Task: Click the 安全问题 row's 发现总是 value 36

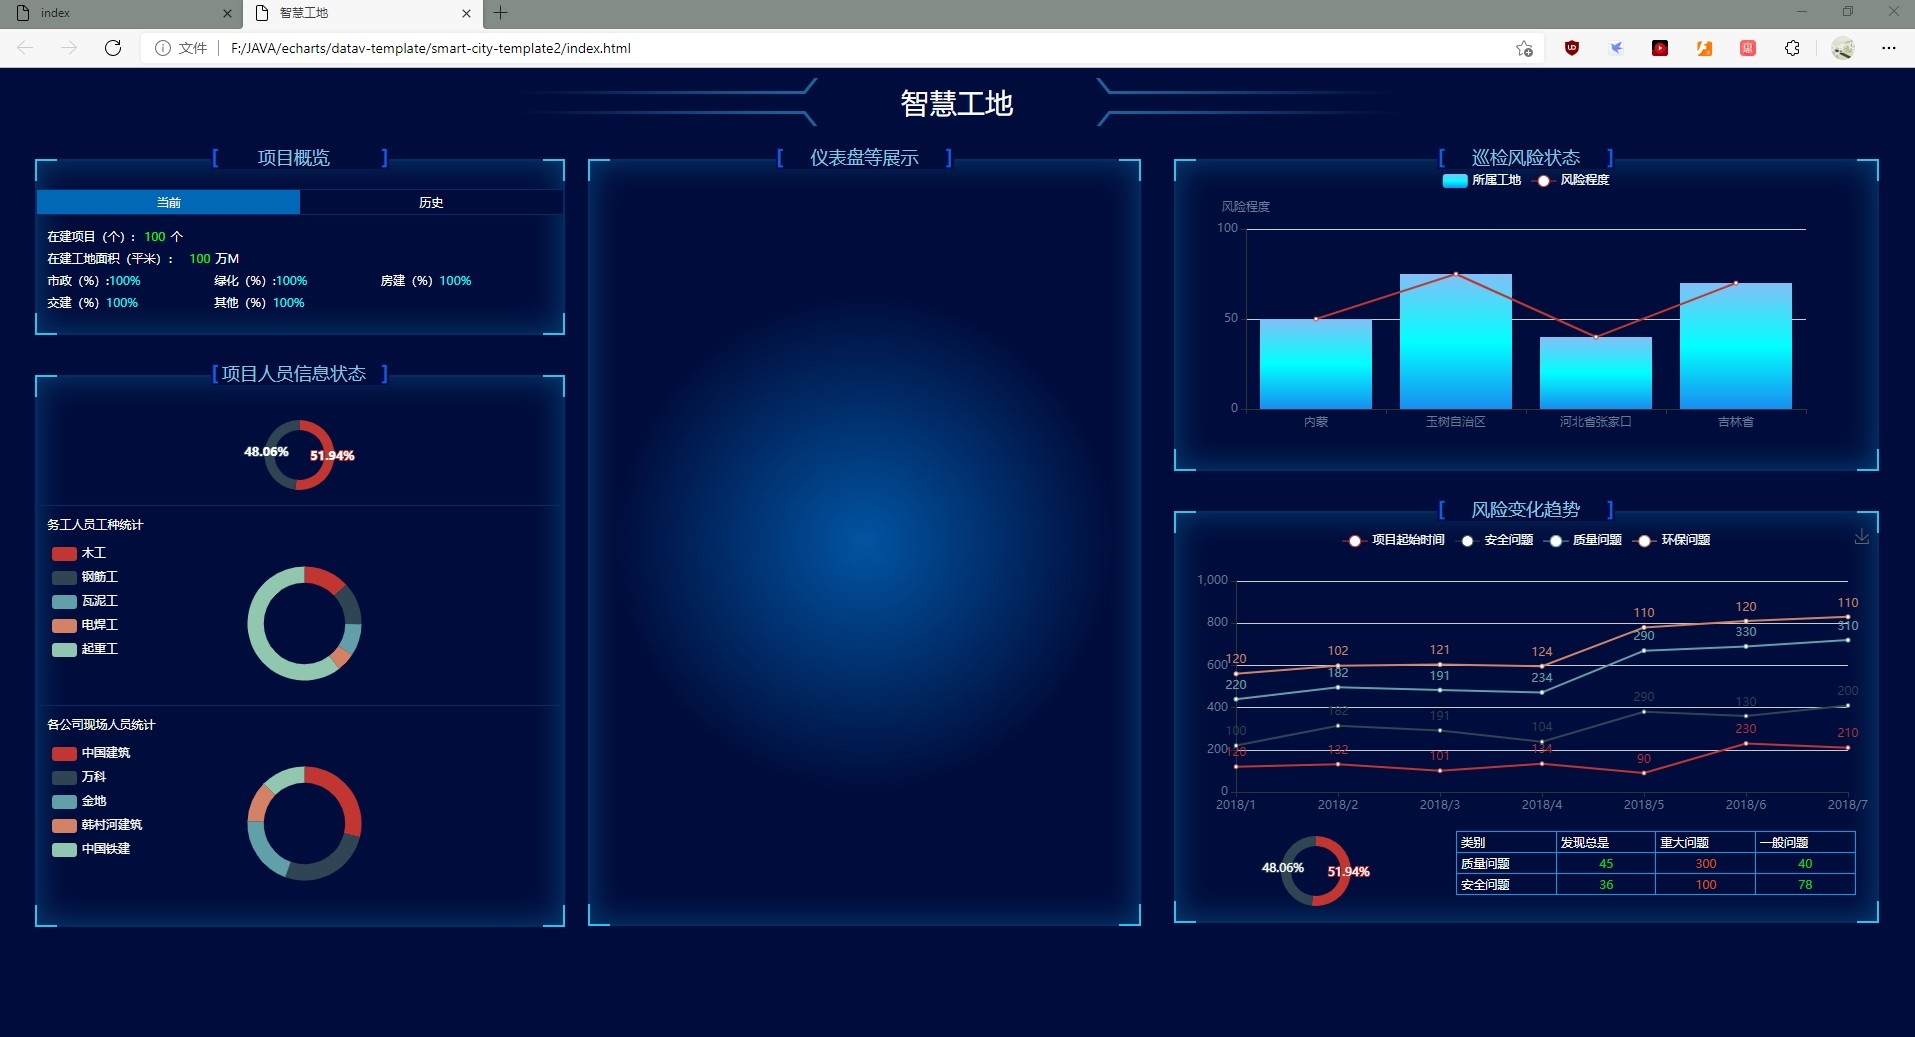Action: point(1606,885)
